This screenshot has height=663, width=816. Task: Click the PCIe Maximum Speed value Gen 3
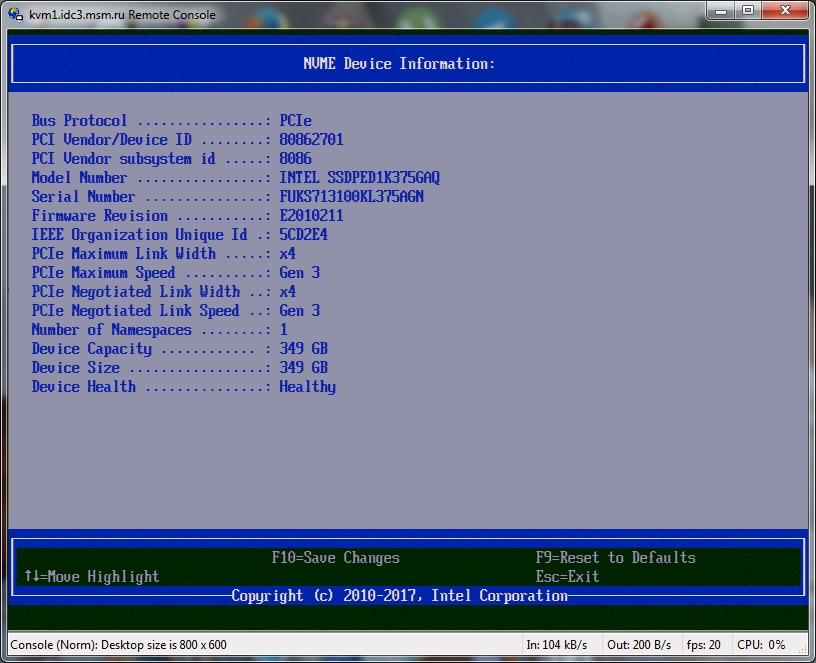click(300, 273)
